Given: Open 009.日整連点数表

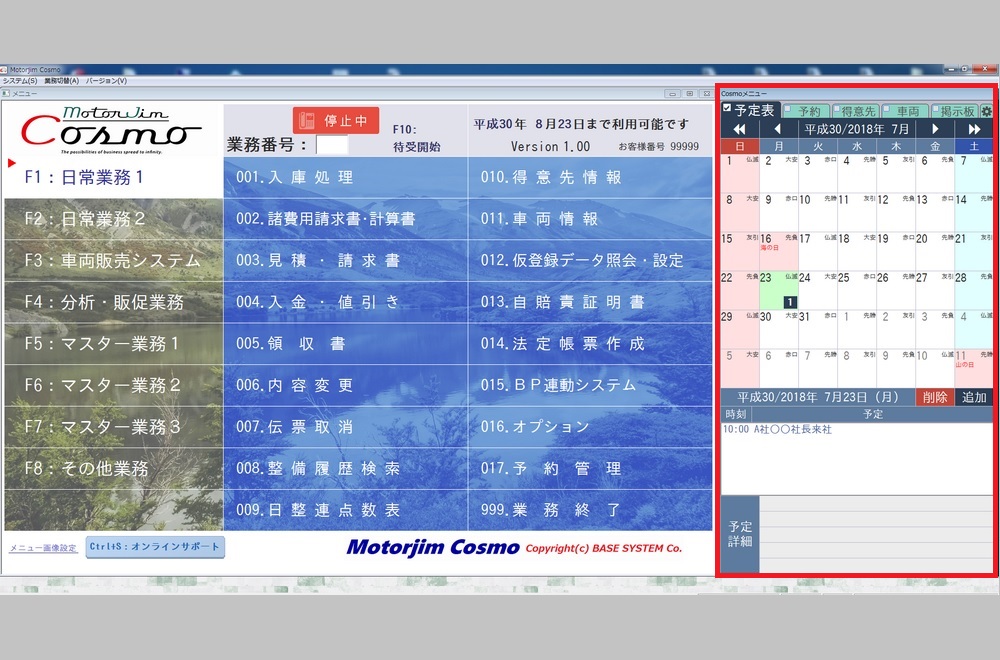Looking at the screenshot, I should tap(346, 510).
